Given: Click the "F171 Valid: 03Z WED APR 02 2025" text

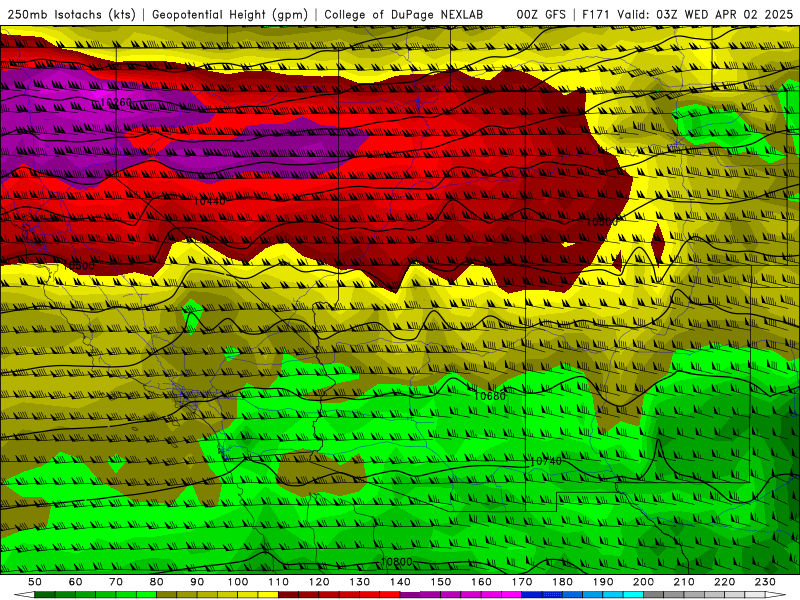Looking at the screenshot, I should pyautogui.click(x=688, y=14).
